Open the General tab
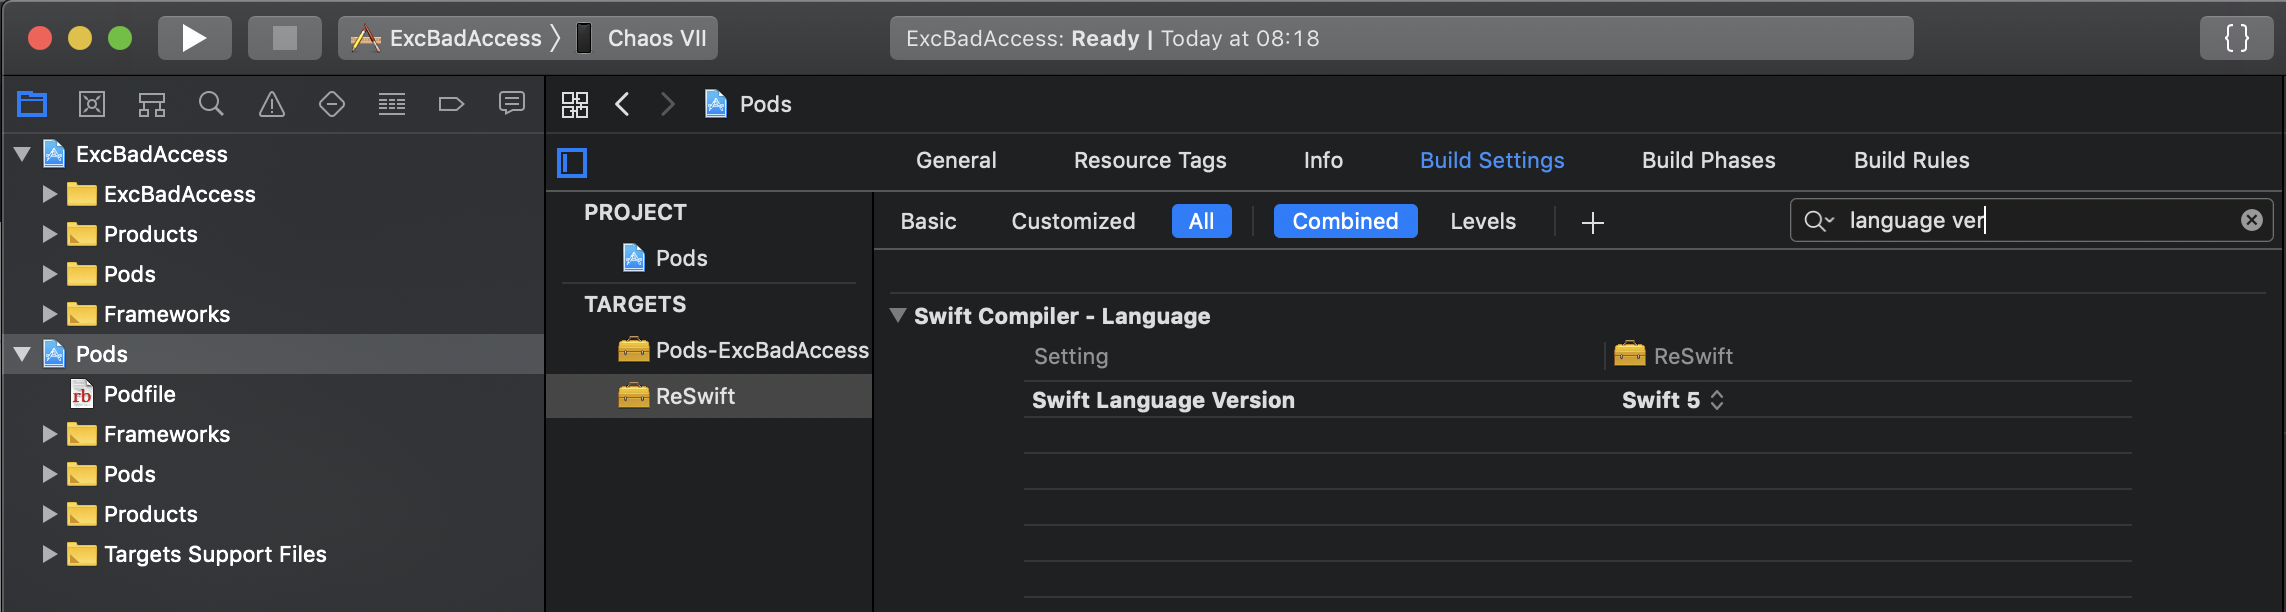Screen dimensions: 2286x612 (956, 160)
